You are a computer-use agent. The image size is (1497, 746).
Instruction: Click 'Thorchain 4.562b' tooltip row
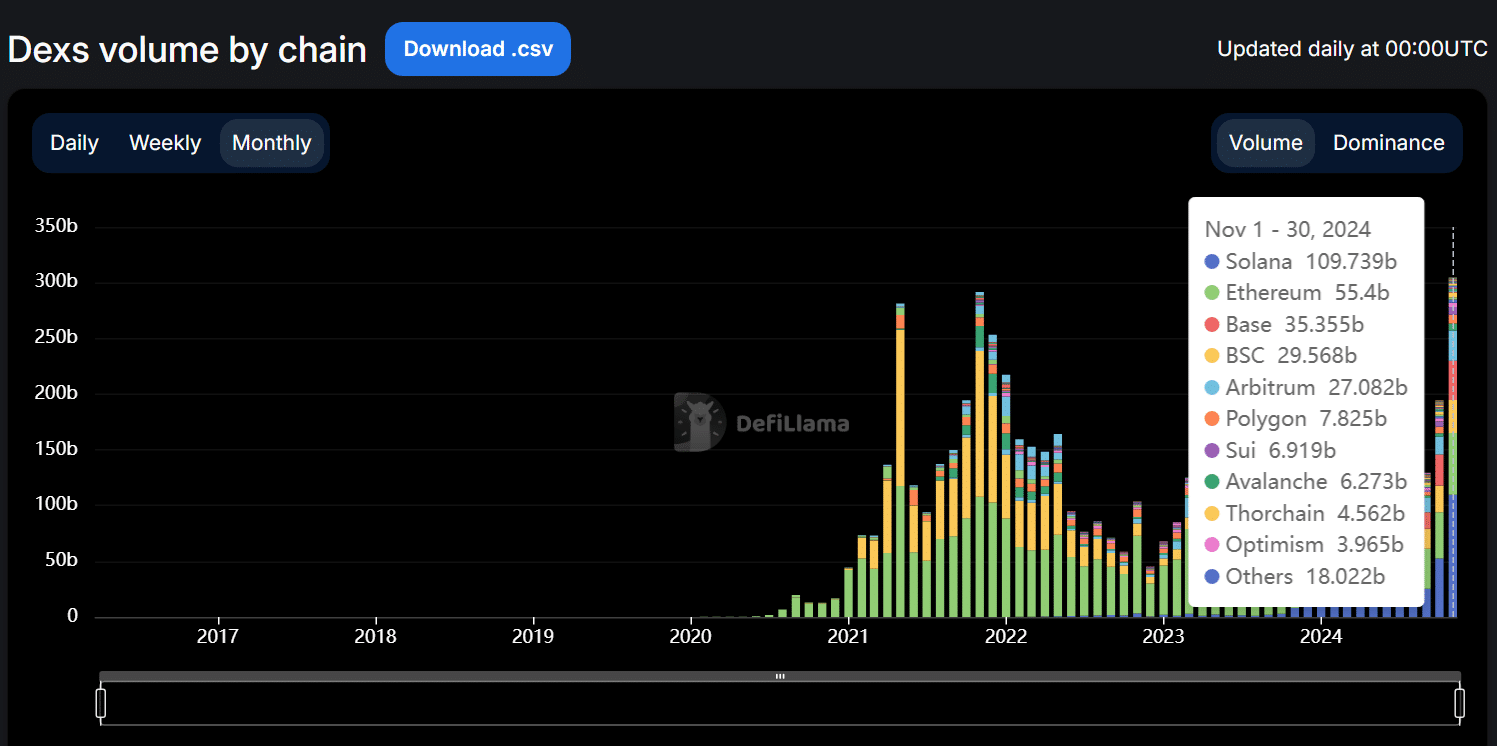(x=1305, y=514)
